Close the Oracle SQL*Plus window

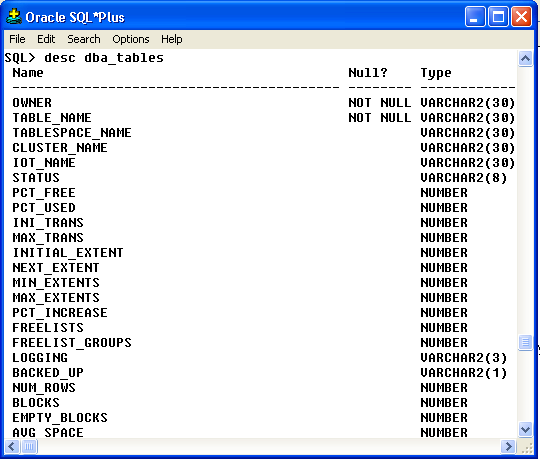[521, 17]
